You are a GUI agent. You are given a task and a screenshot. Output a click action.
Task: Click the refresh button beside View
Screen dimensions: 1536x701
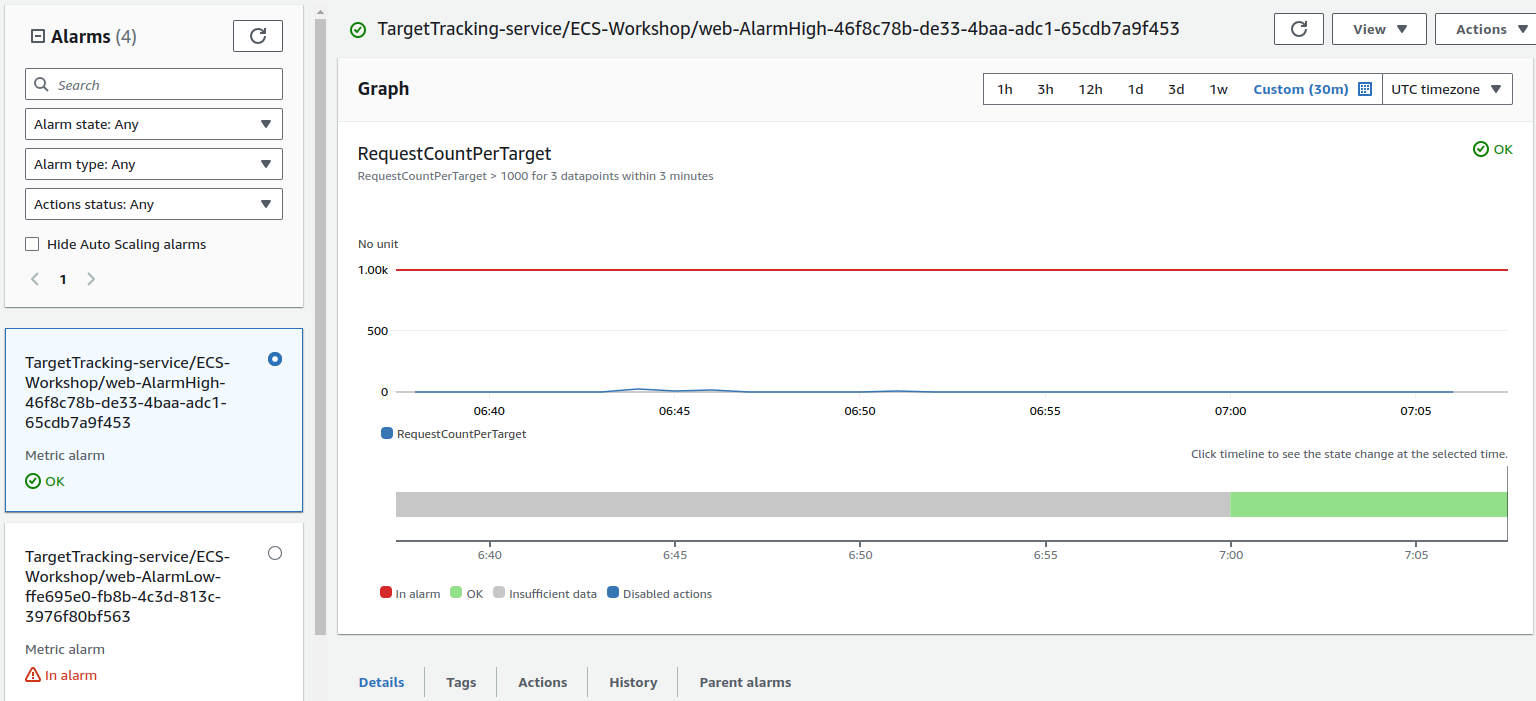pyautogui.click(x=1299, y=29)
